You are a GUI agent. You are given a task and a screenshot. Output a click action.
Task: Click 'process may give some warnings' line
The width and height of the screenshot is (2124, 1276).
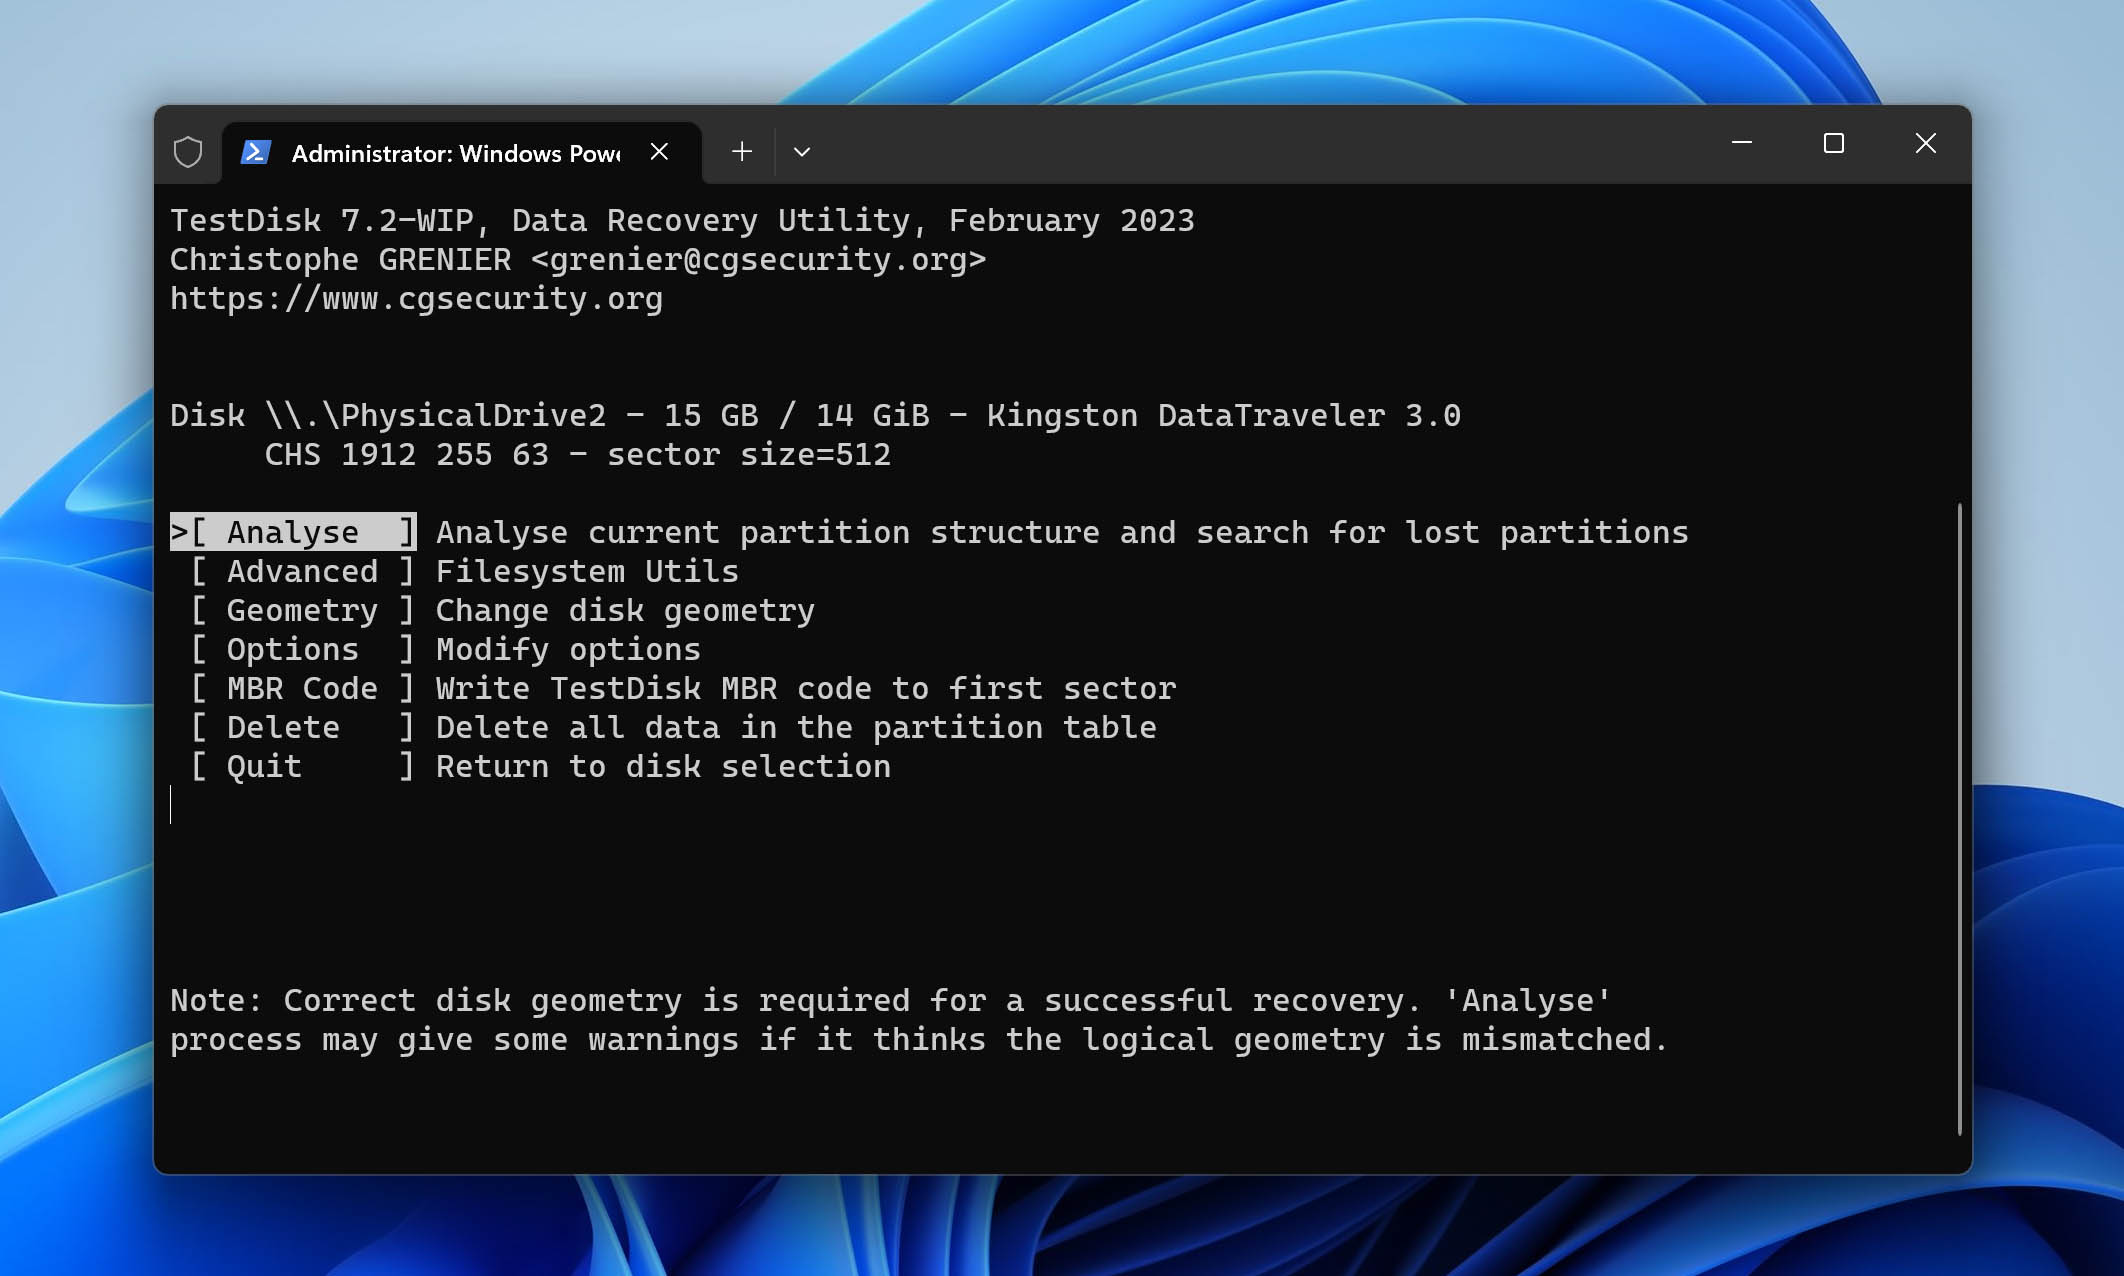919,1039
